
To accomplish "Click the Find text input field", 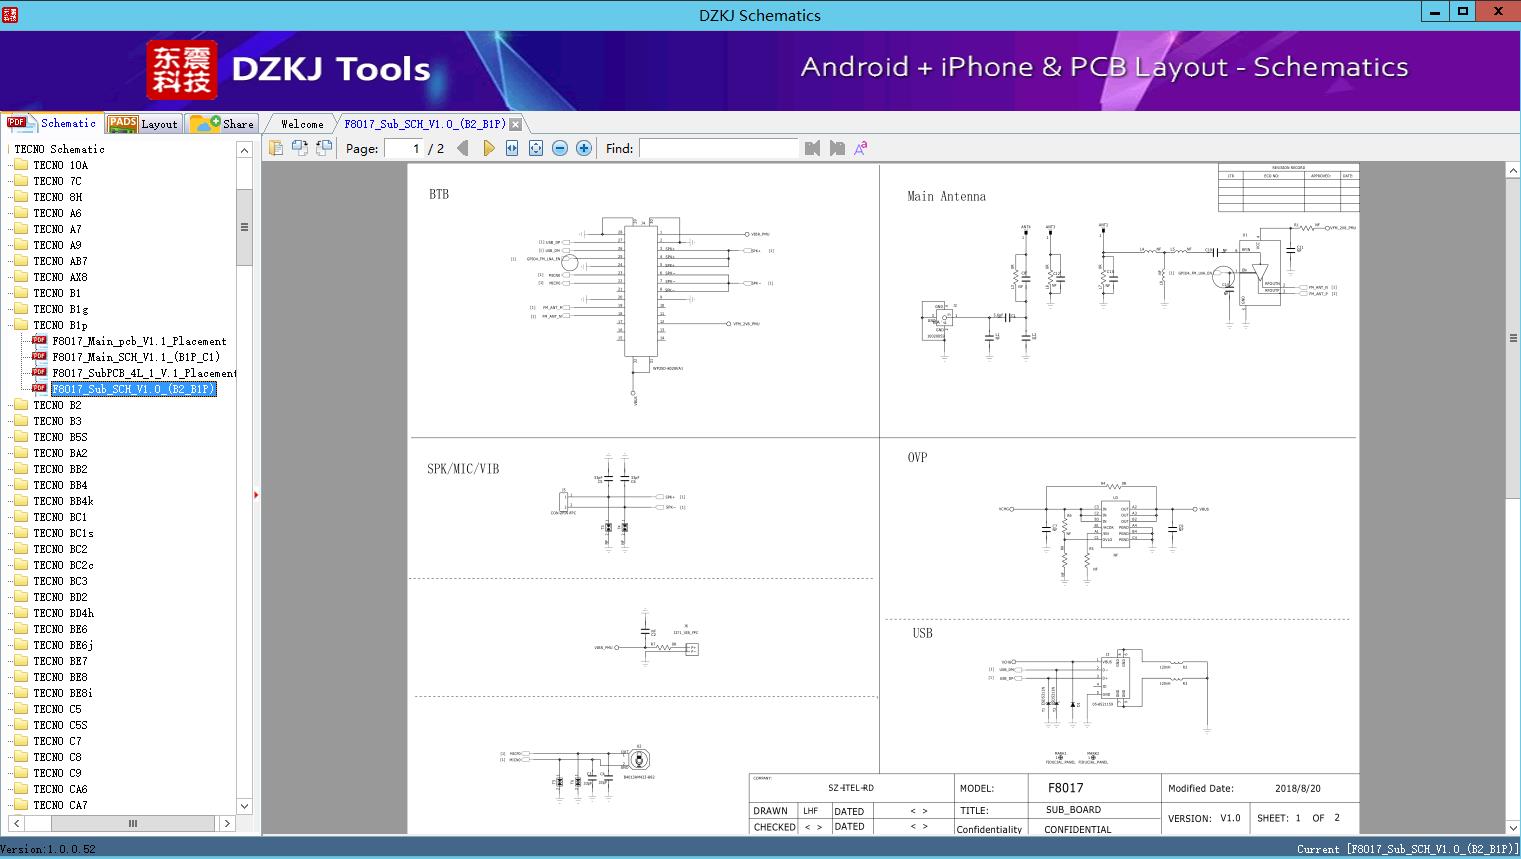I will (x=718, y=148).
